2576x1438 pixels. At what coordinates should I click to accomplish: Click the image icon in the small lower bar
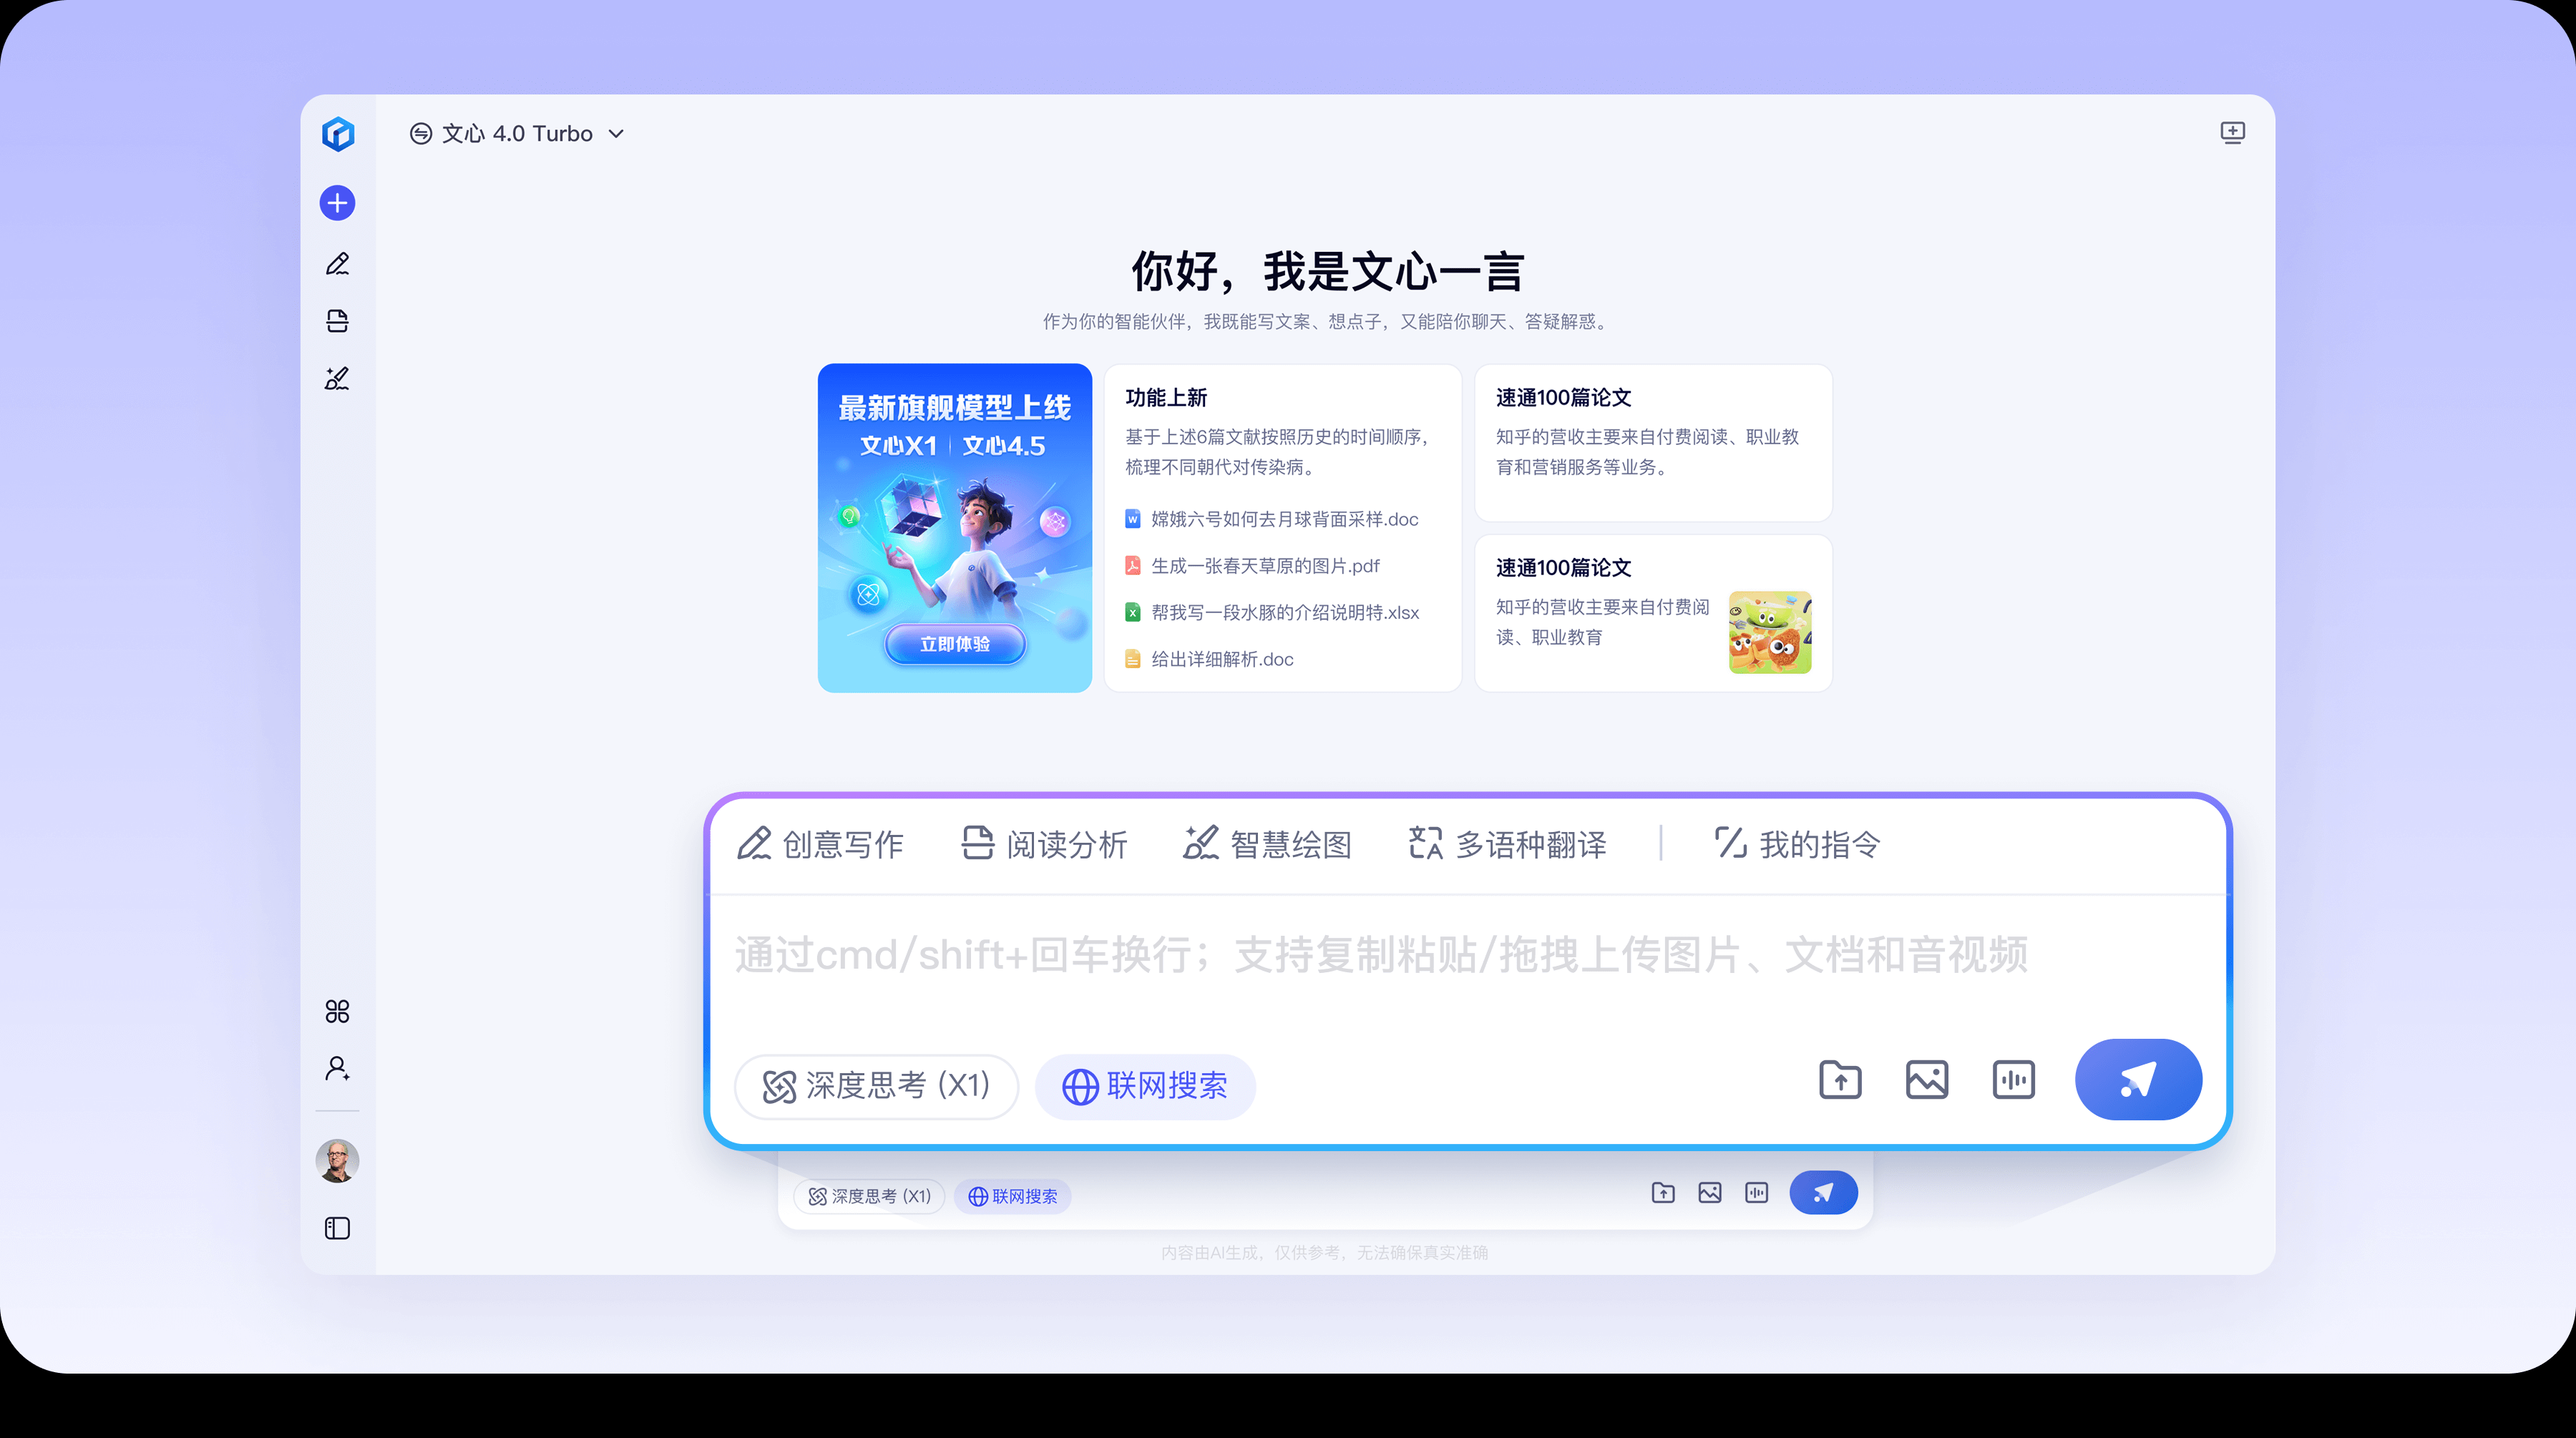[x=1710, y=1193]
